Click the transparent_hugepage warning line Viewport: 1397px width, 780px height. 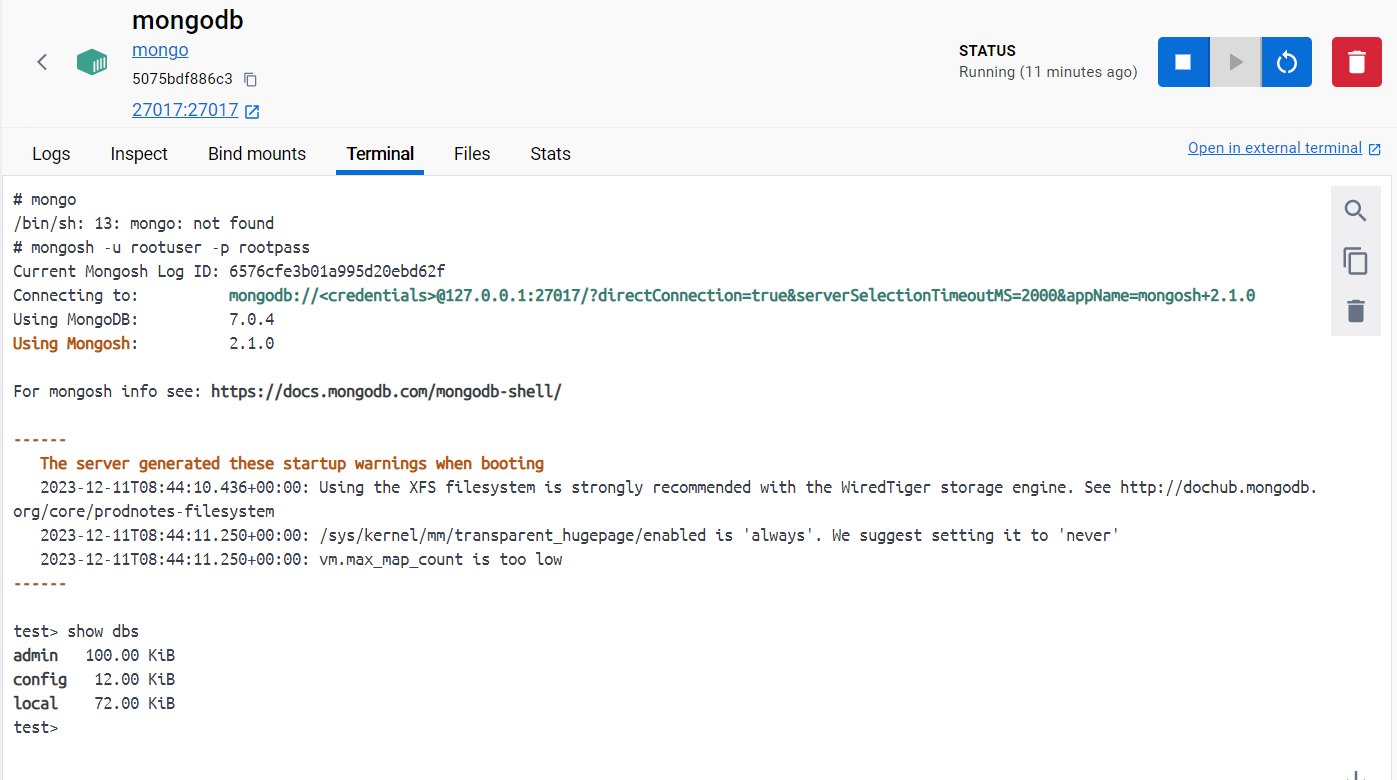[579, 535]
